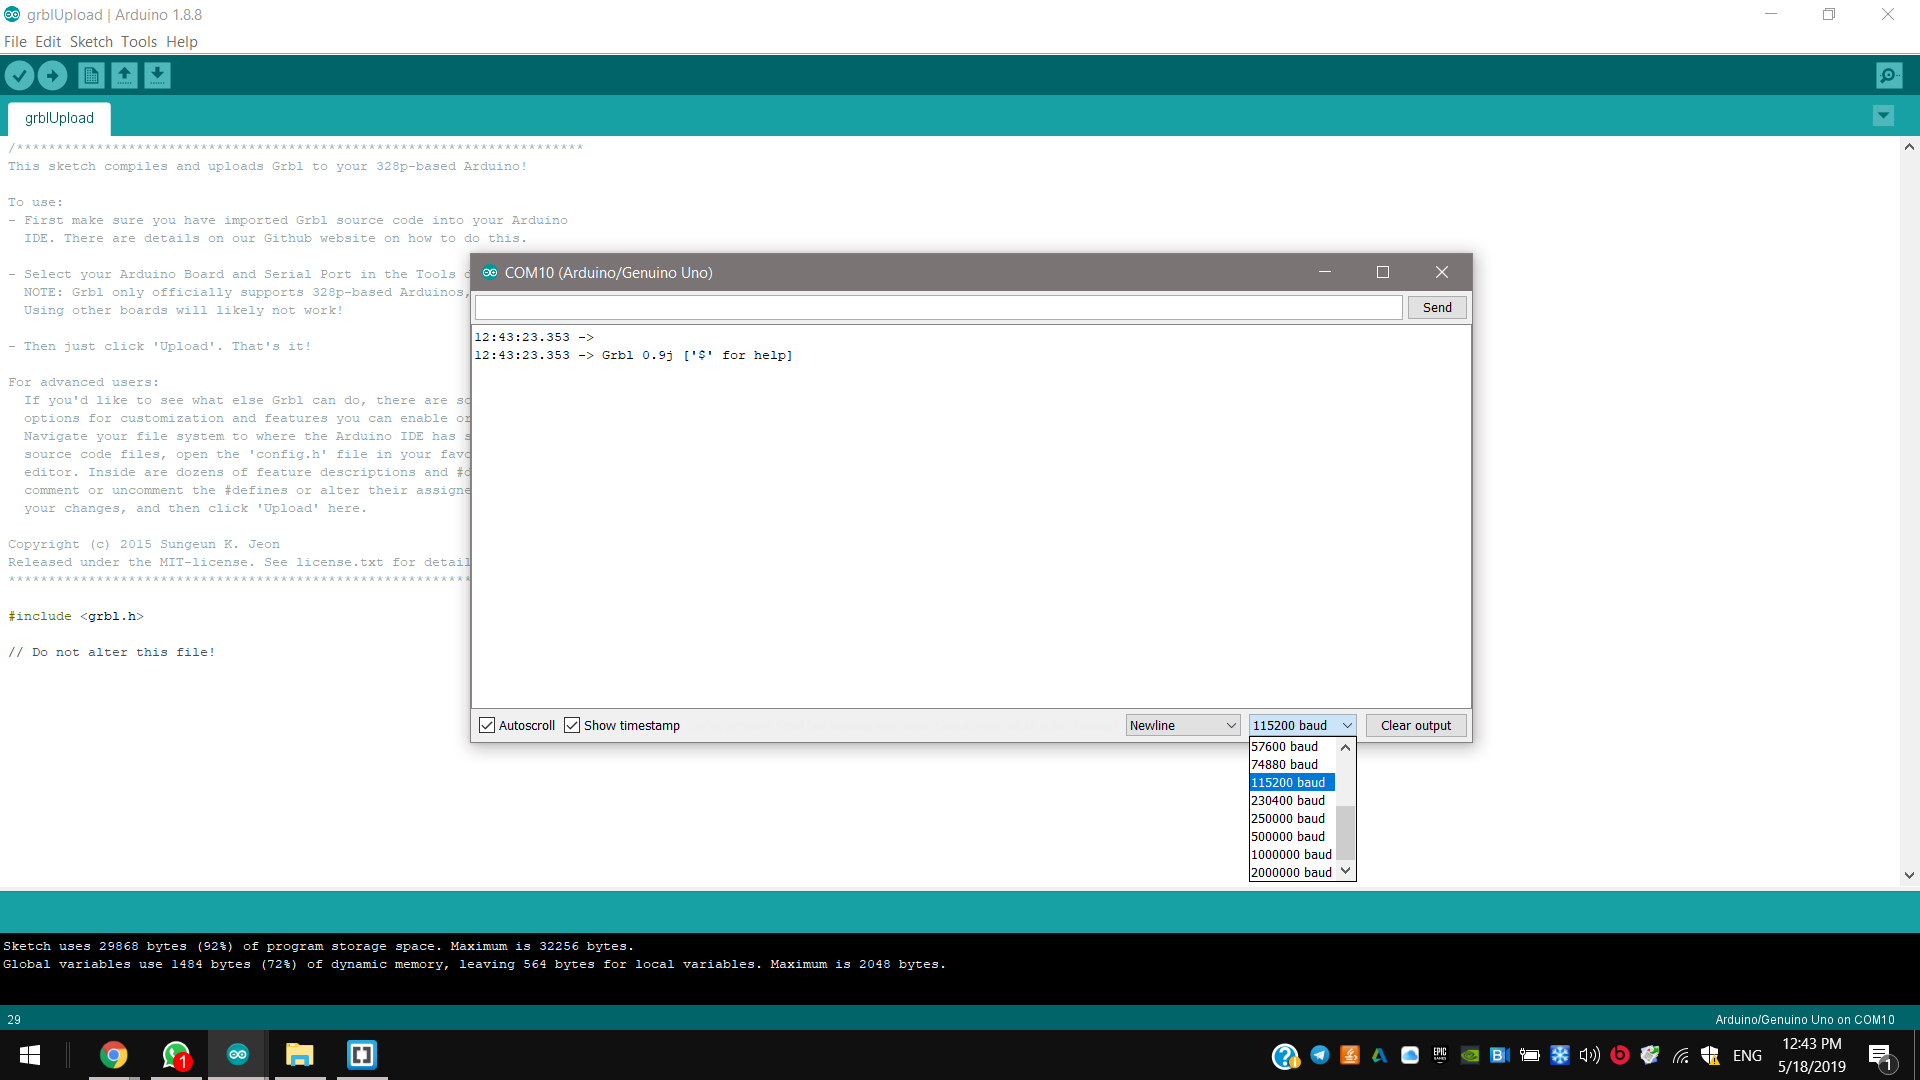Click the serial command input field
The height and width of the screenshot is (1080, 1920).
(x=938, y=307)
